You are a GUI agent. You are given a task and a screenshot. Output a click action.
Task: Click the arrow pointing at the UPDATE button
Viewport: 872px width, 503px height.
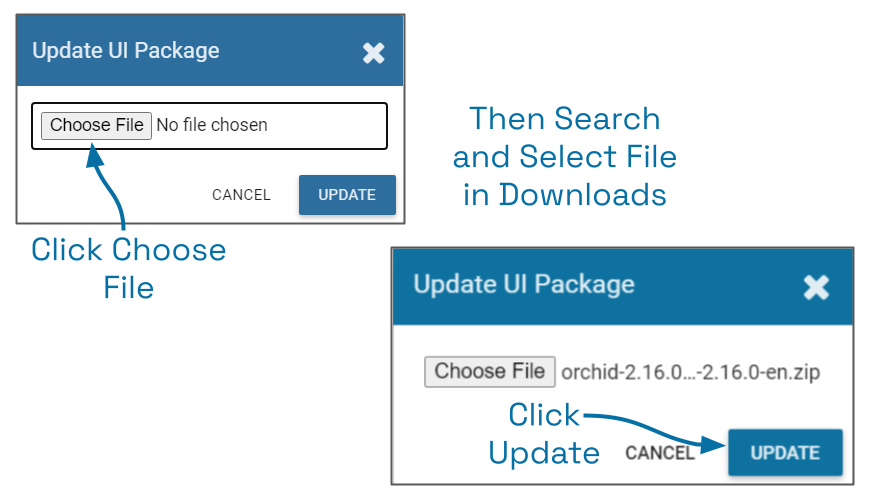tap(660, 430)
